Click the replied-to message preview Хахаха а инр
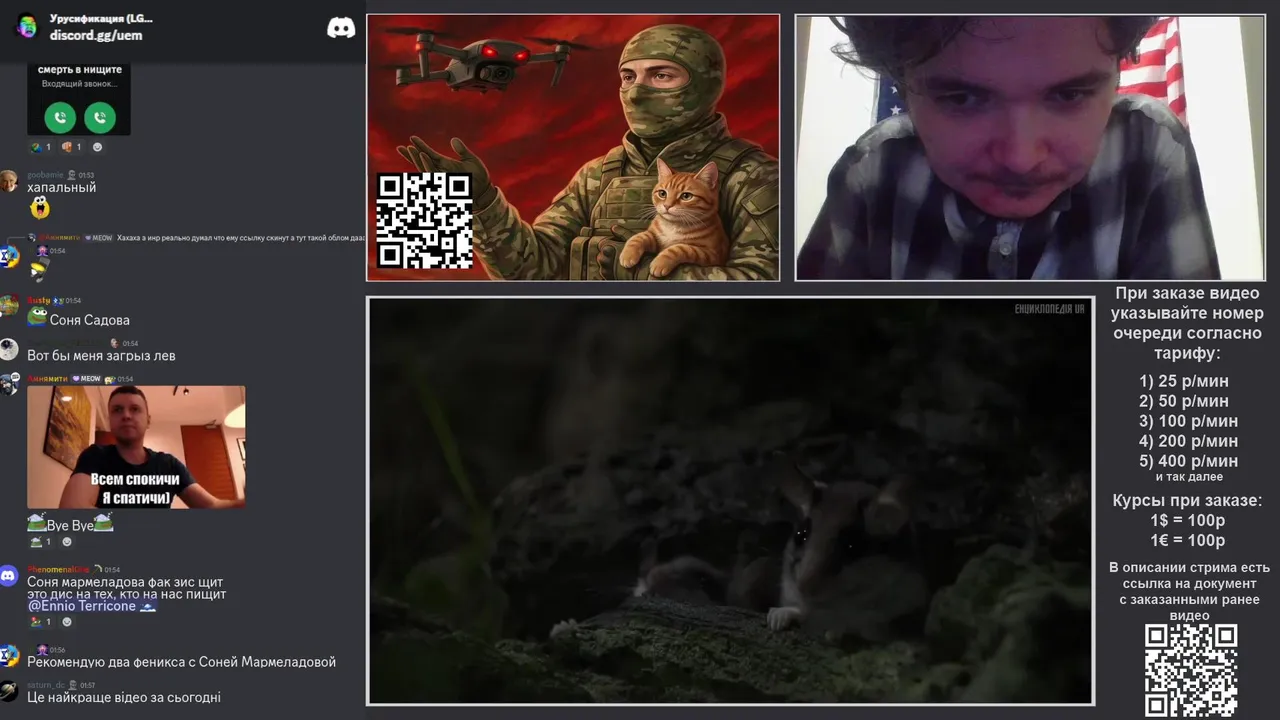Image resolution: width=1280 pixels, height=720 pixels. point(240,238)
